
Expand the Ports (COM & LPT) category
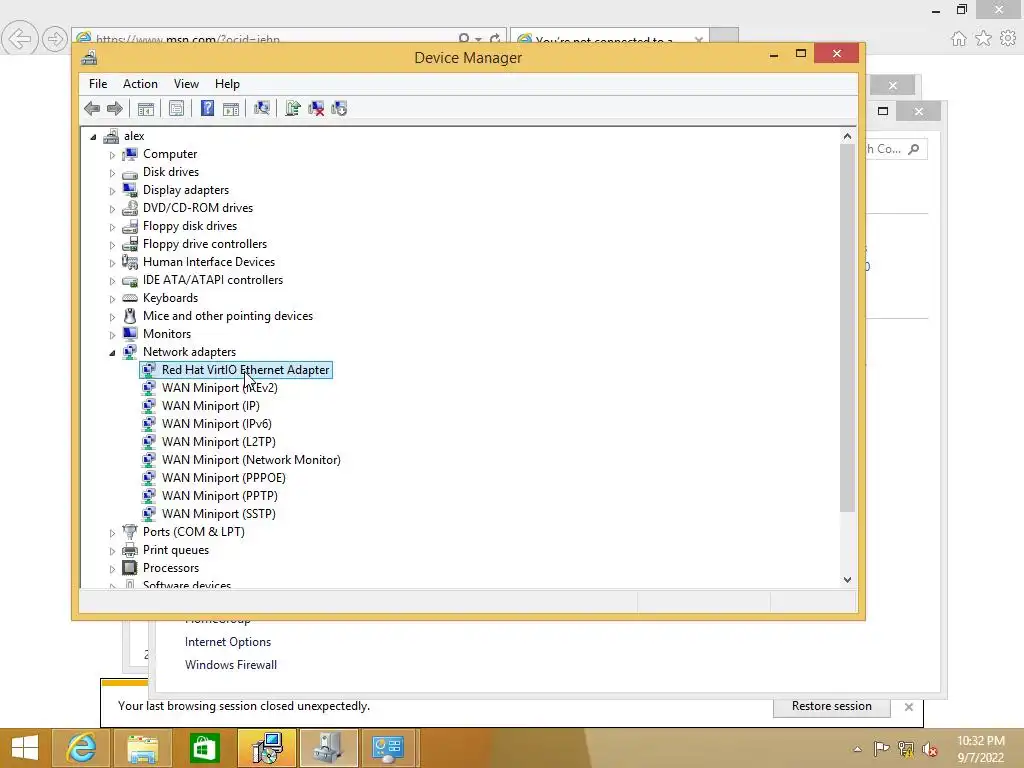pos(112,533)
